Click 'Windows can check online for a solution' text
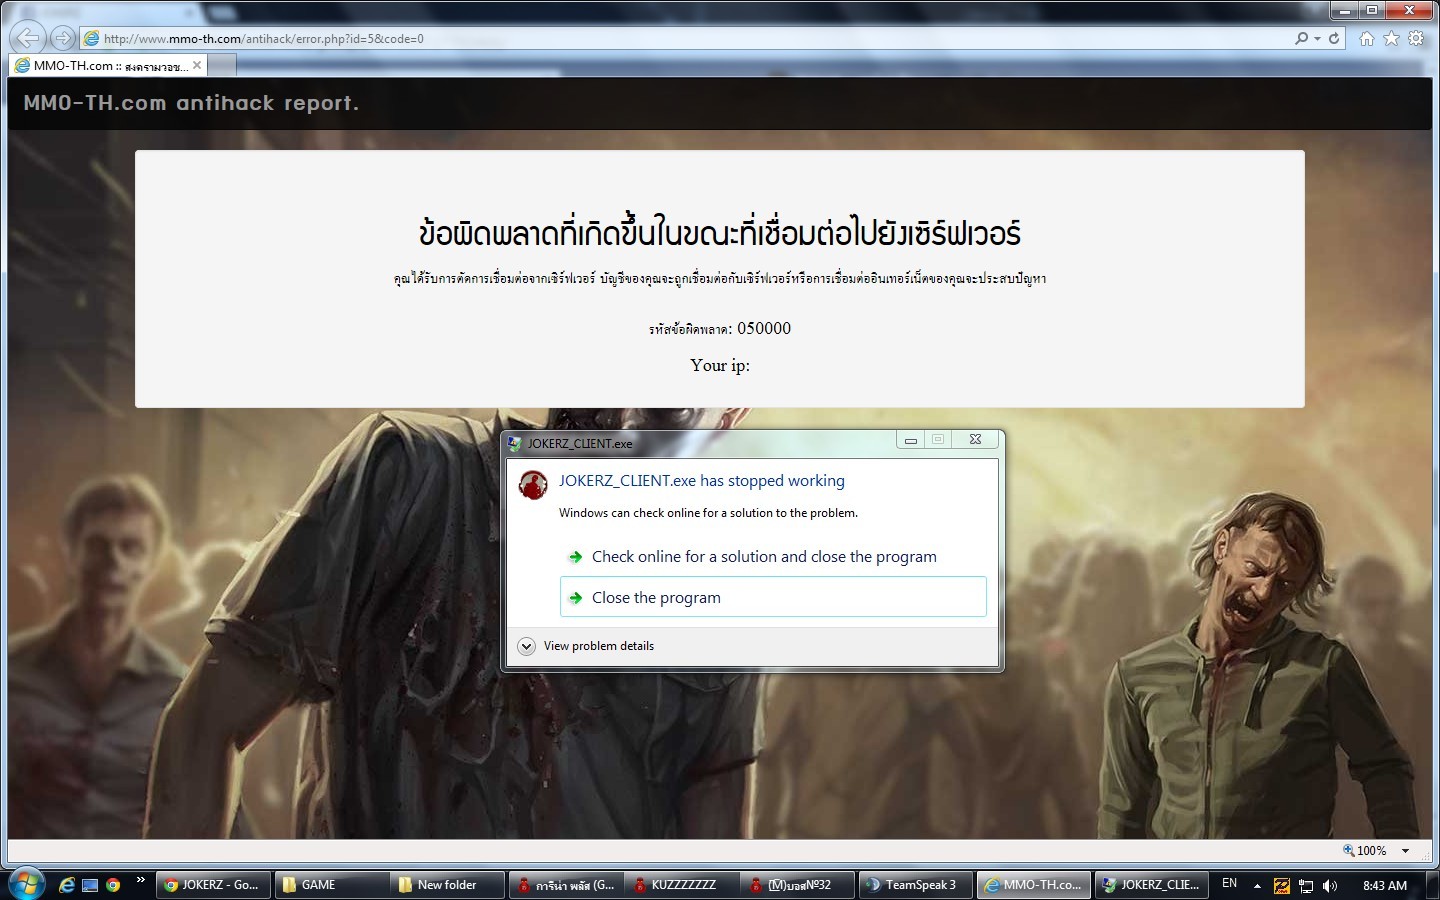 [708, 513]
